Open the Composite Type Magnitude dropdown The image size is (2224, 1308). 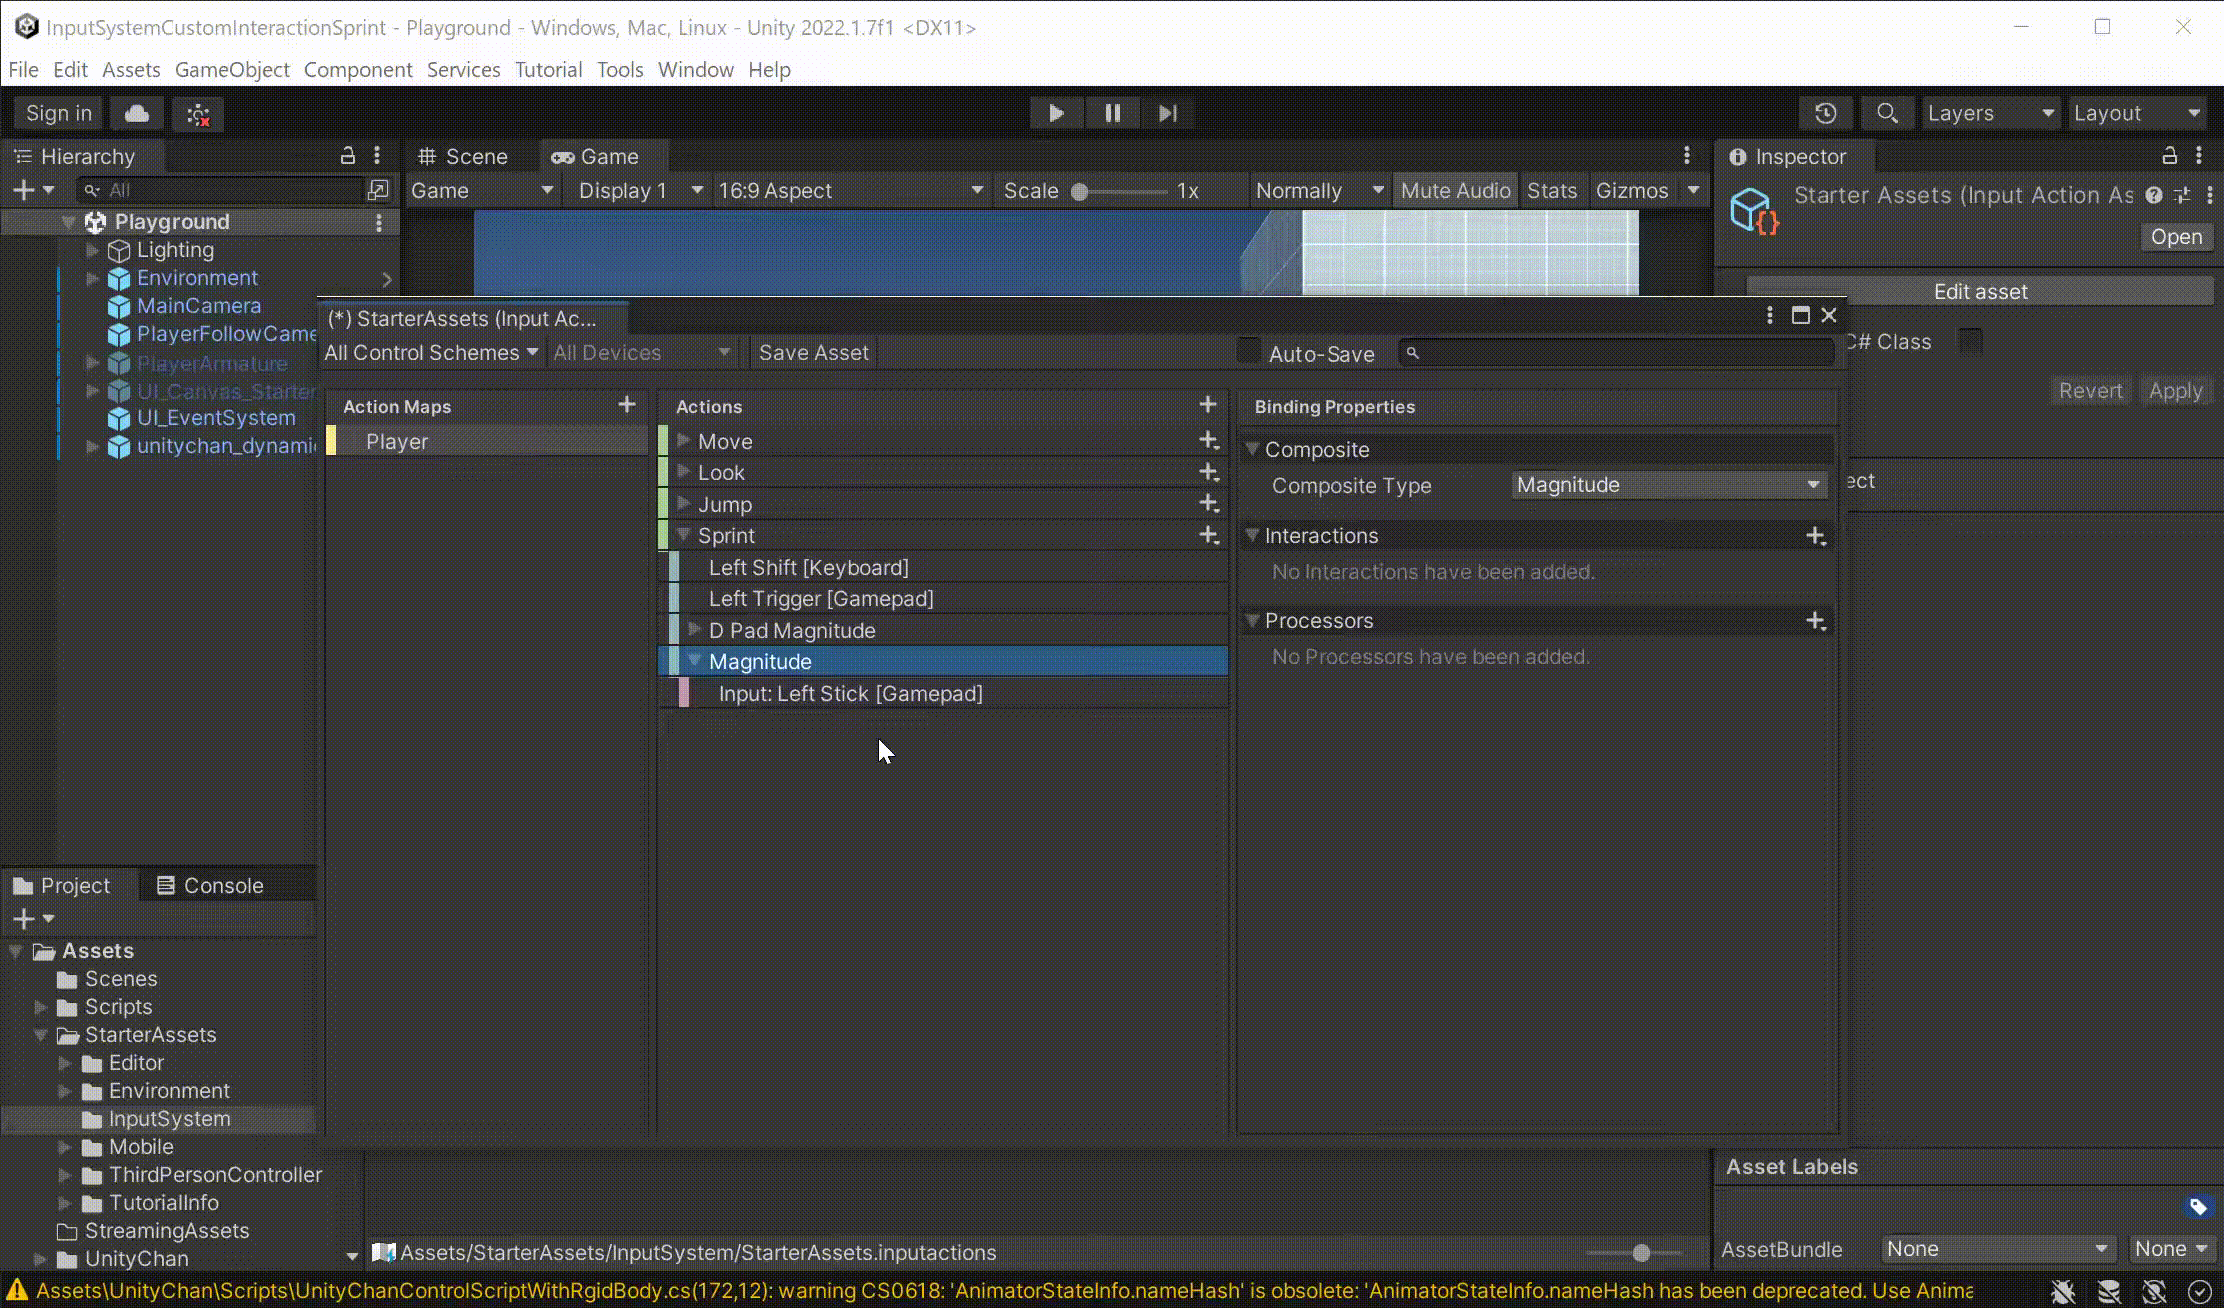pyautogui.click(x=1668, y=485)
